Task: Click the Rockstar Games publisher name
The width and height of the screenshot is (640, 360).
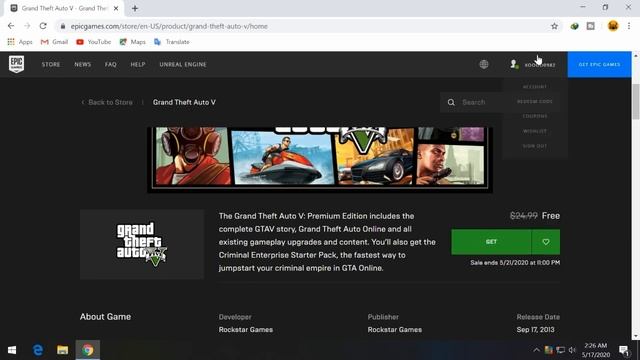Action: pos(395,329)
